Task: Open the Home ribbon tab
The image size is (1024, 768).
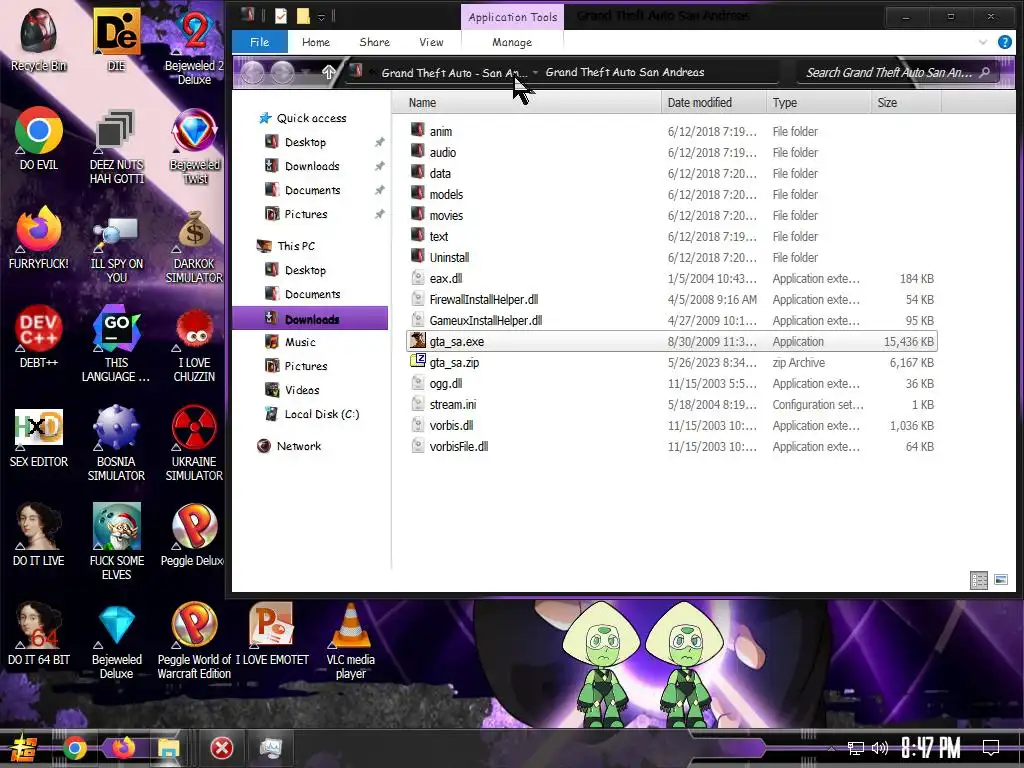Action: tap(315, 42)
